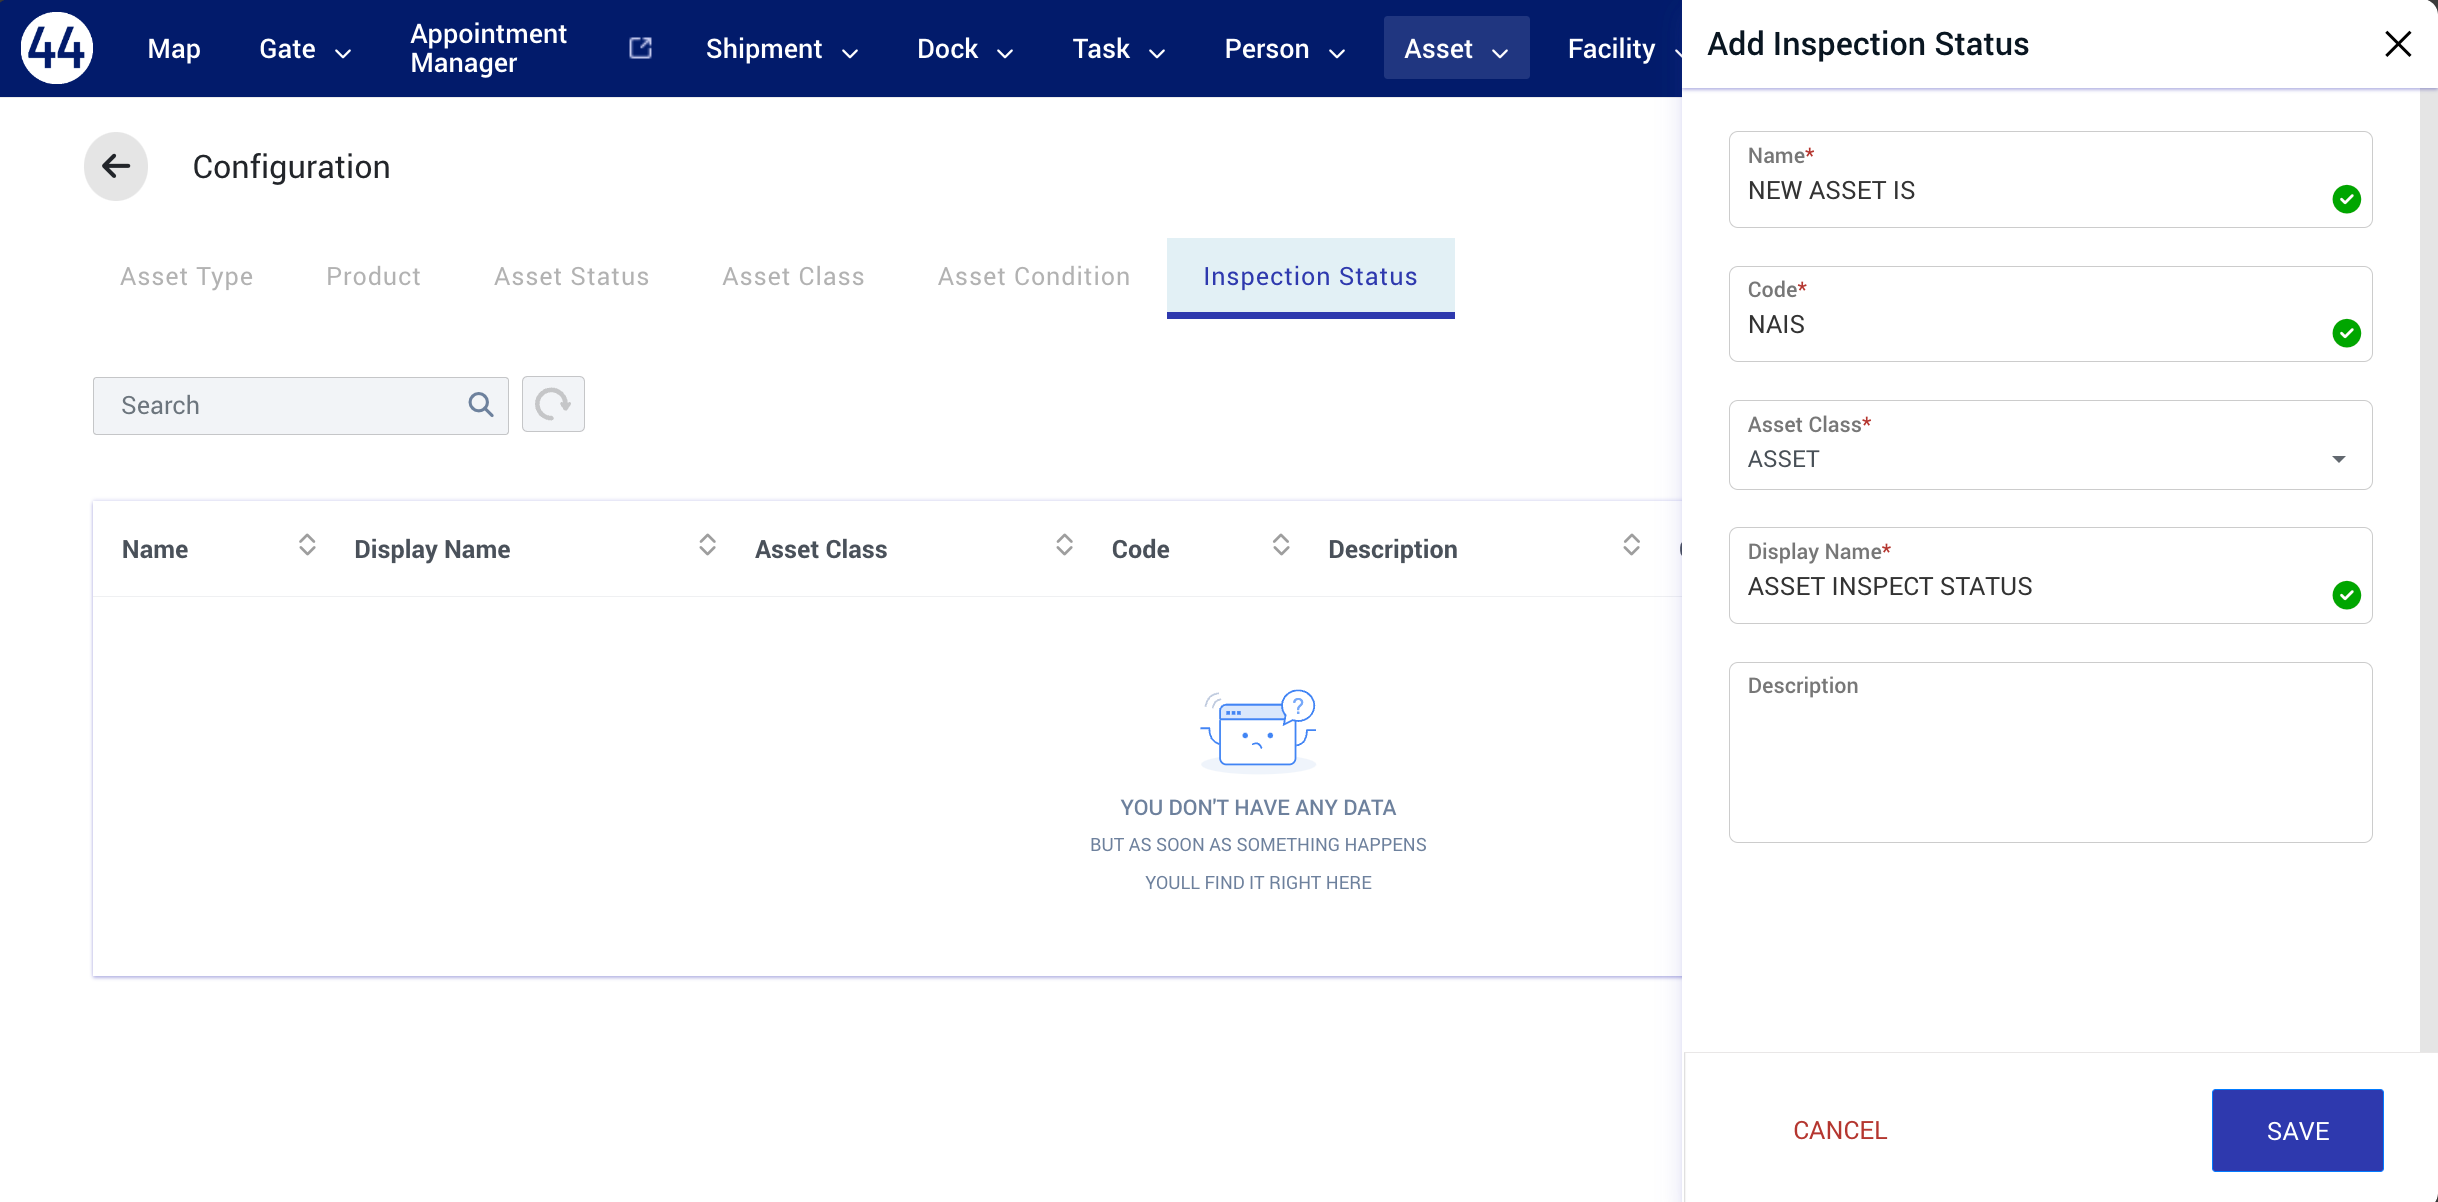Select the Inspection Status tab
2438x1202 pixels.
[1310, 277]
